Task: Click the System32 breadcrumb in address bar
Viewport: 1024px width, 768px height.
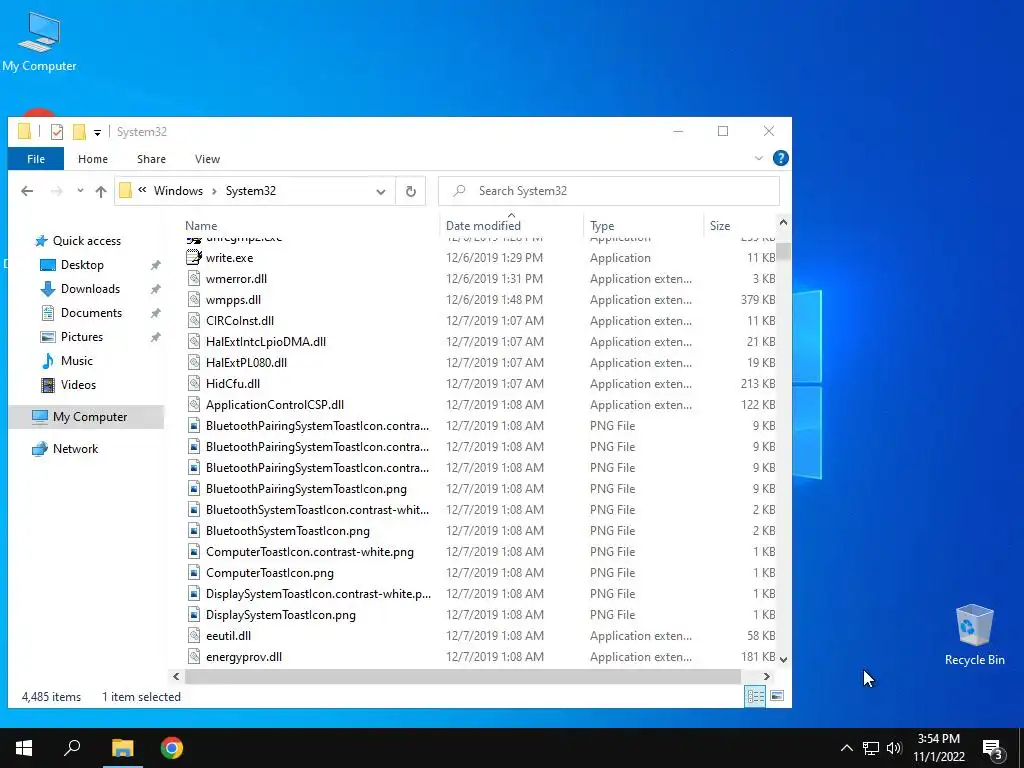Action: pos(251,191)
